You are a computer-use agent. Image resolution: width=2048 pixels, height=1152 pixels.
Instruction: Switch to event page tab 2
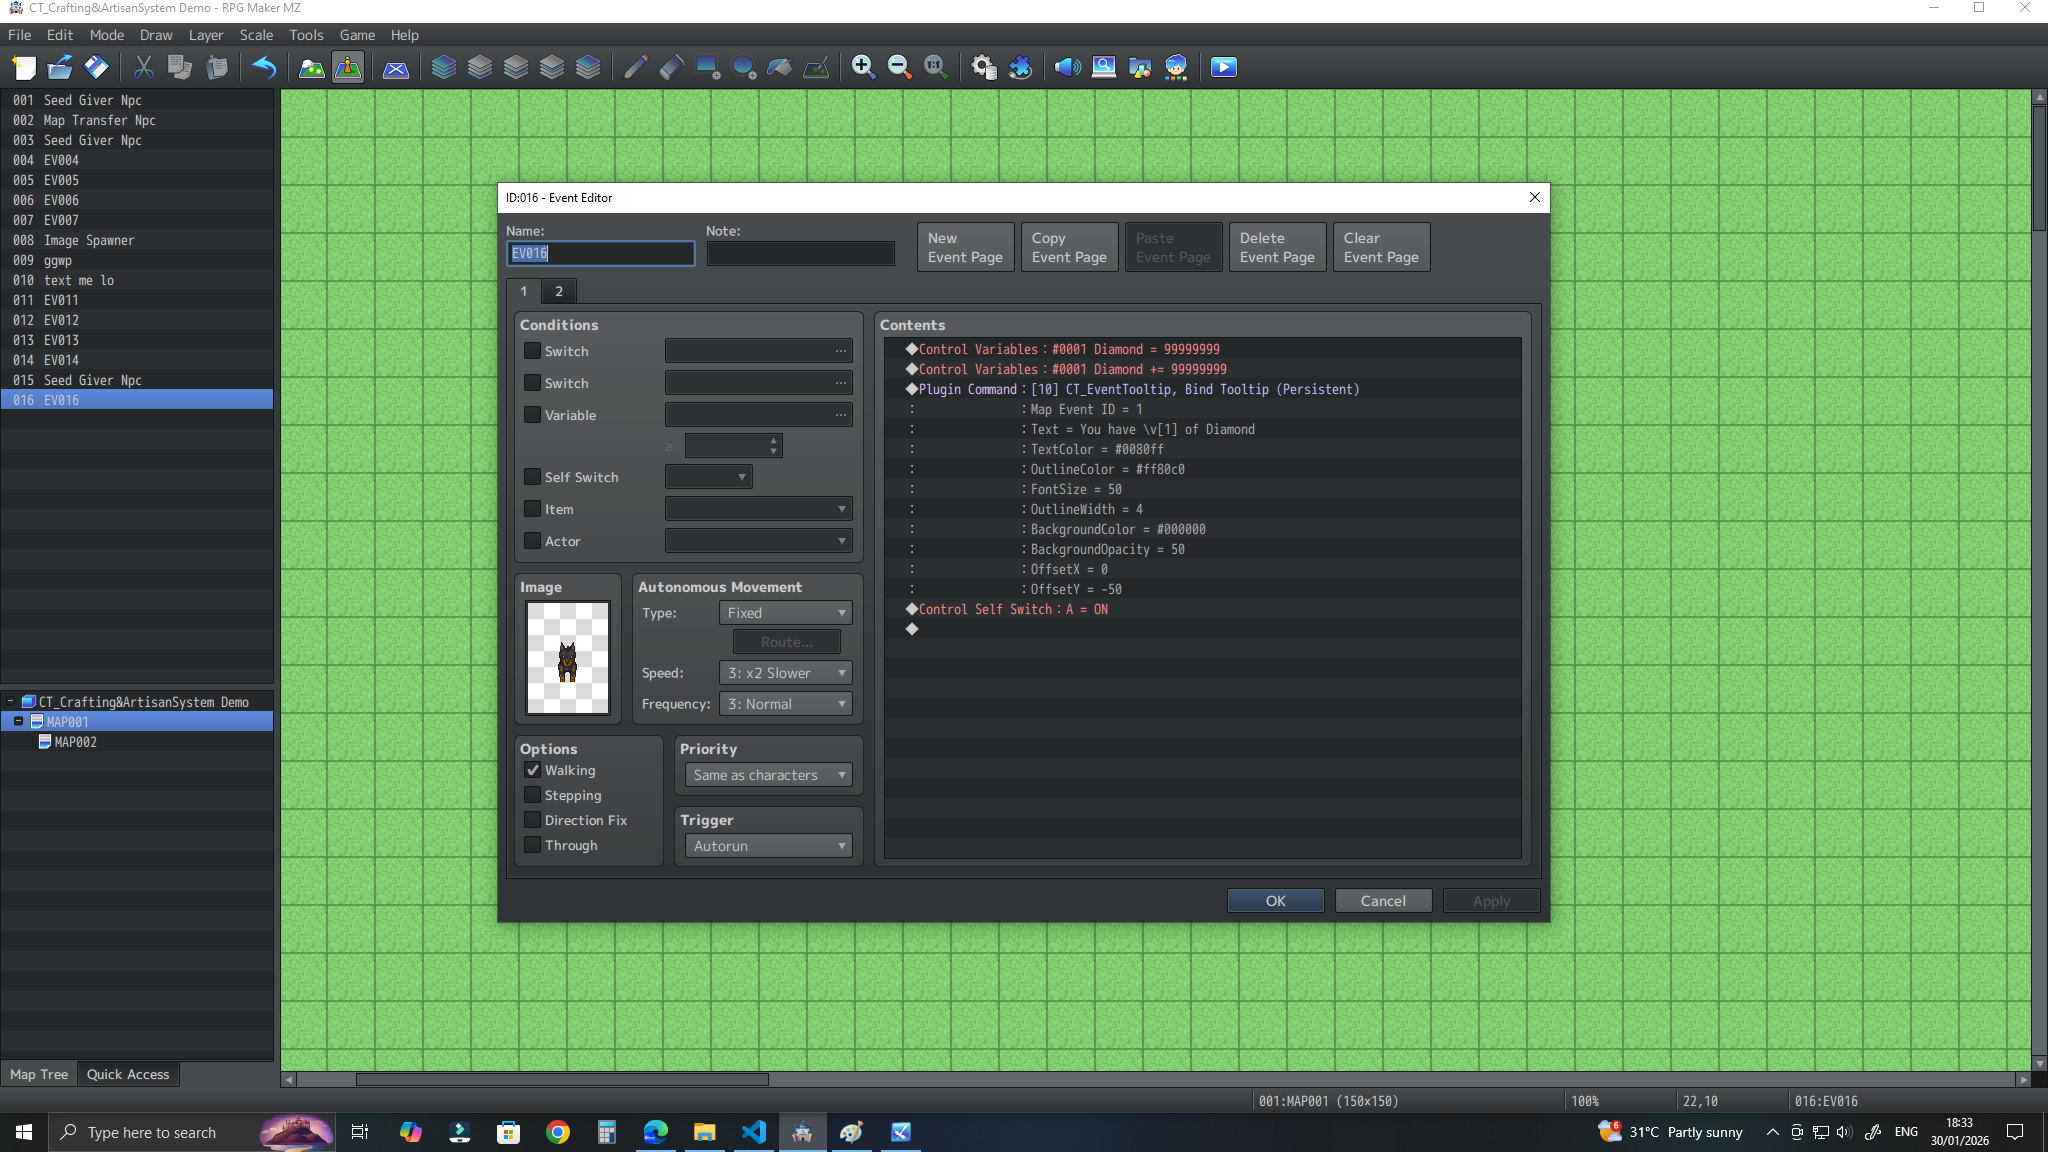(x=559, y=291)
